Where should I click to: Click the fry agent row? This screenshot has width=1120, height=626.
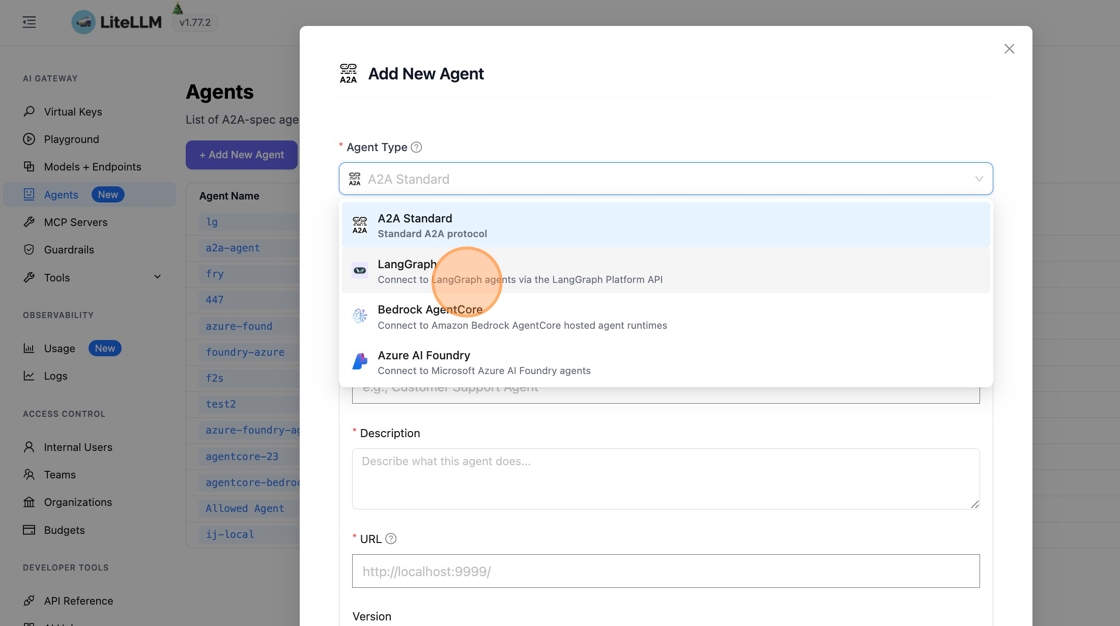coord(214,274)
